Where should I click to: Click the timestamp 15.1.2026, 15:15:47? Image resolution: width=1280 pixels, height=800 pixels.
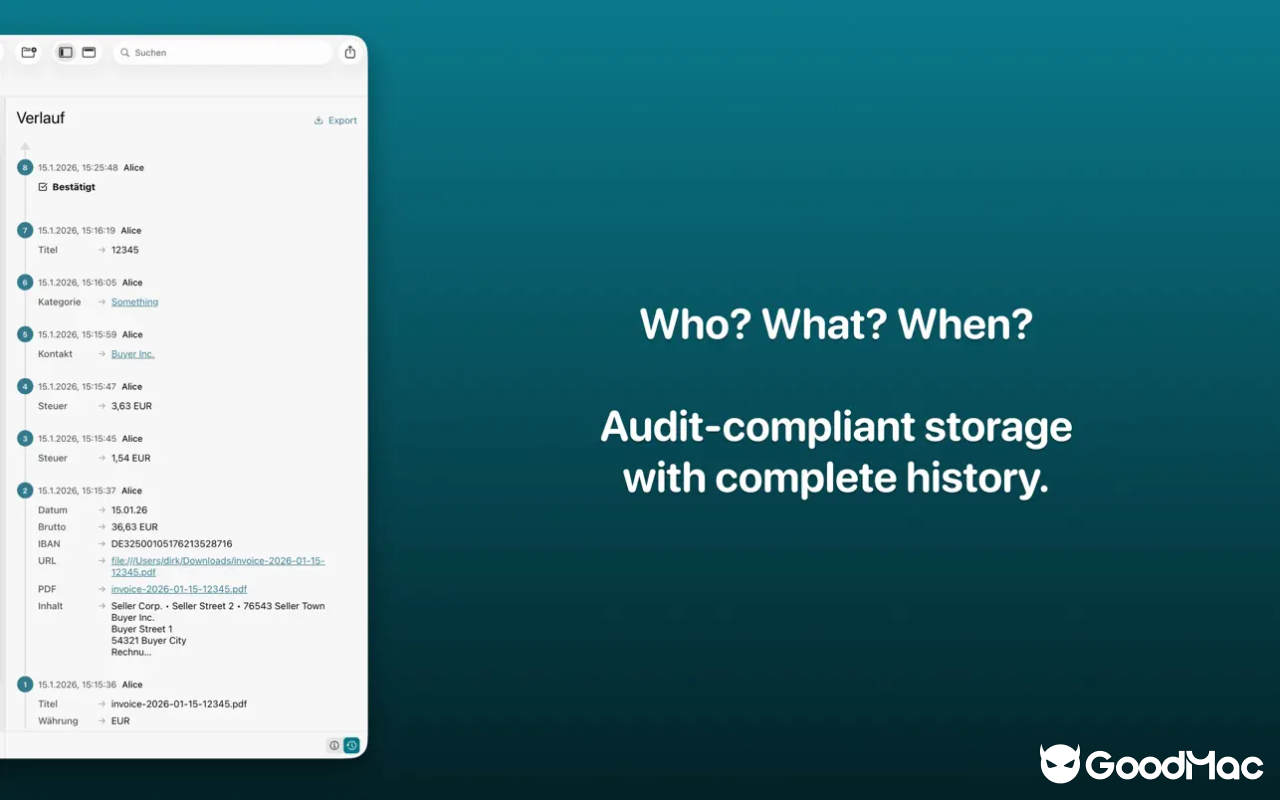pos(77,387)
